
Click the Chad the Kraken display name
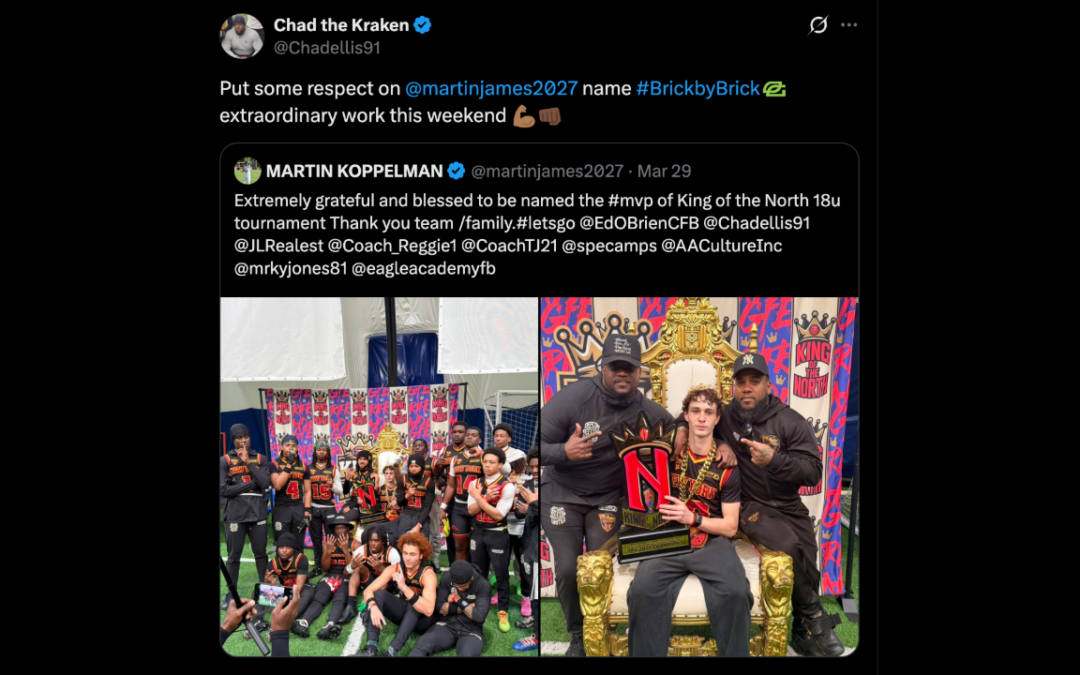pyautogui.click(x=341, y=25)
